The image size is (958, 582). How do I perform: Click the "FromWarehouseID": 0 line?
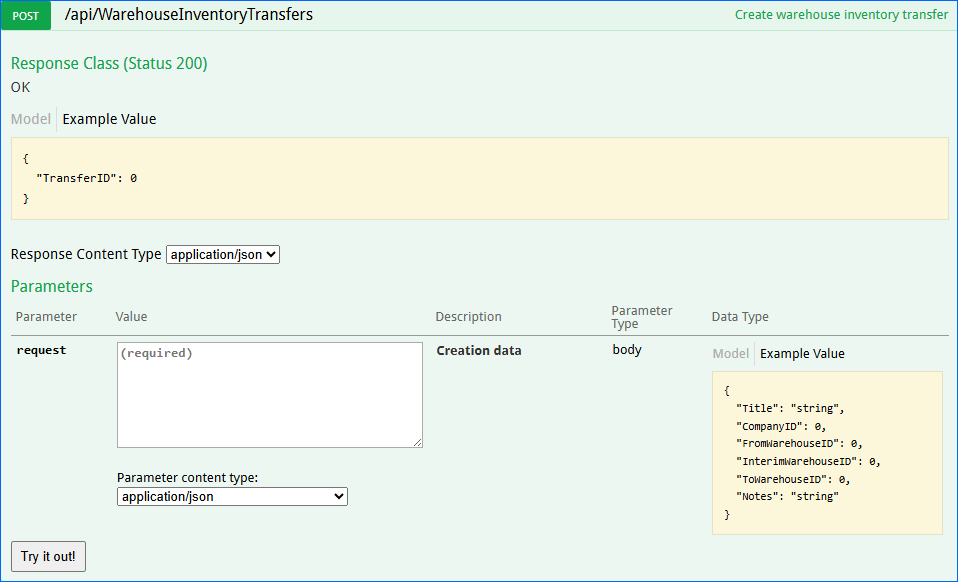pyautogui.click(x=799, y=444)
